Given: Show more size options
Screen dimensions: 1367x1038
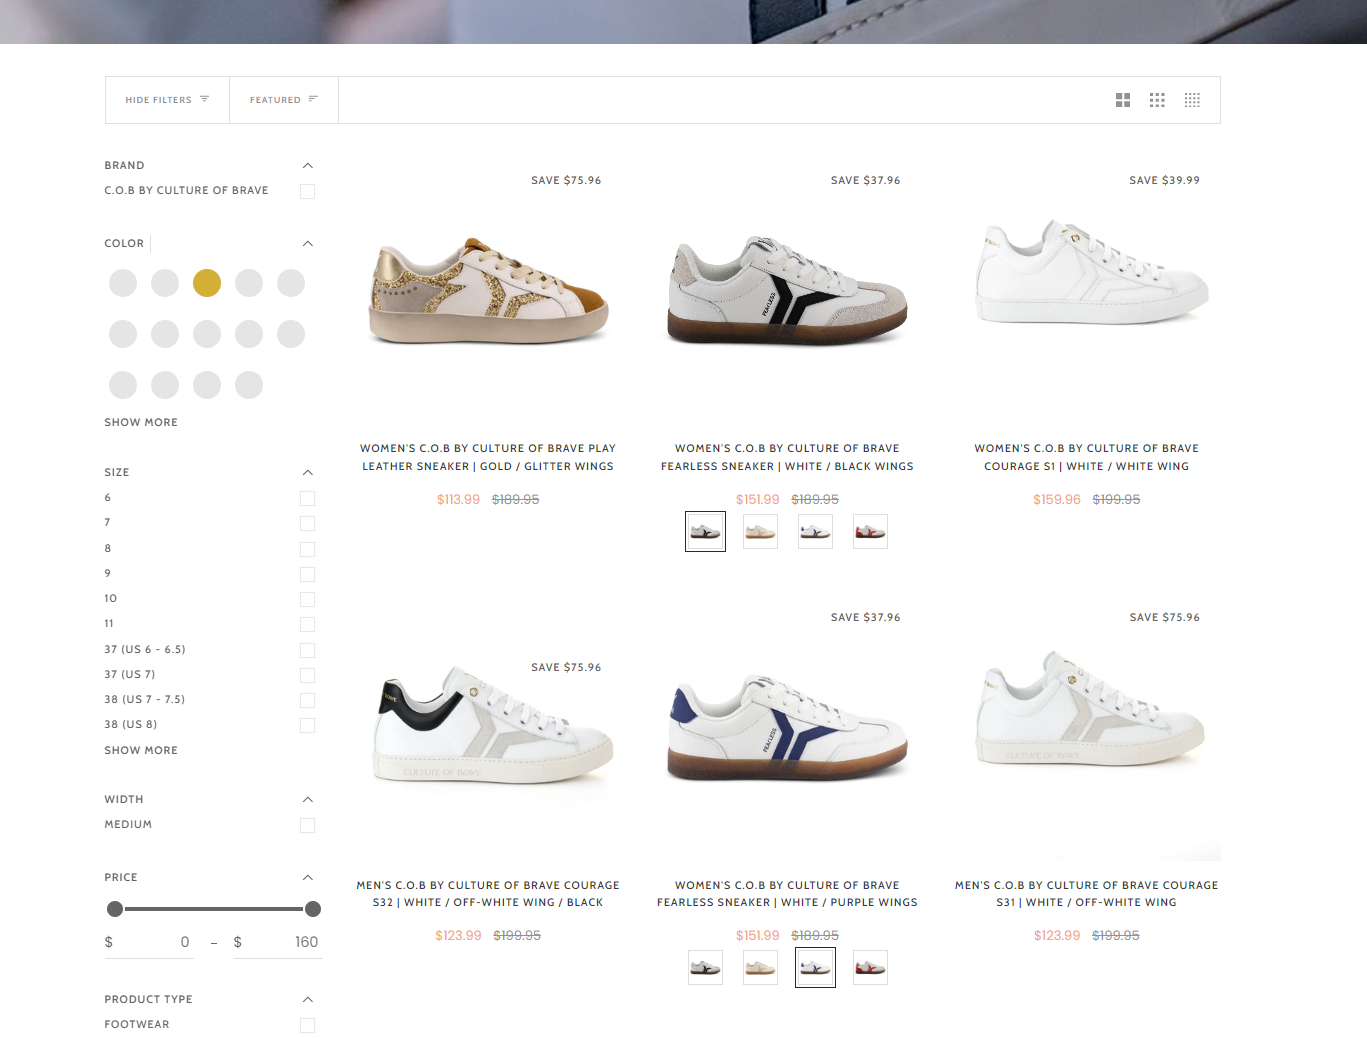Looking at the screenshot, I should [141, 751].
